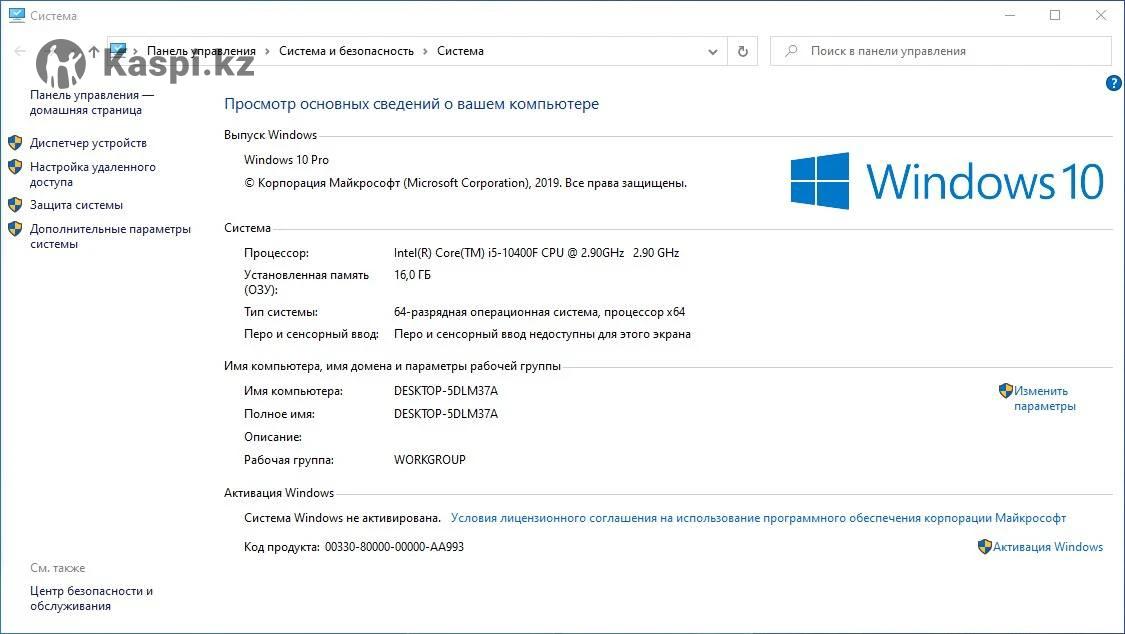Click the Система window title icon

click(x=16, y=15)
